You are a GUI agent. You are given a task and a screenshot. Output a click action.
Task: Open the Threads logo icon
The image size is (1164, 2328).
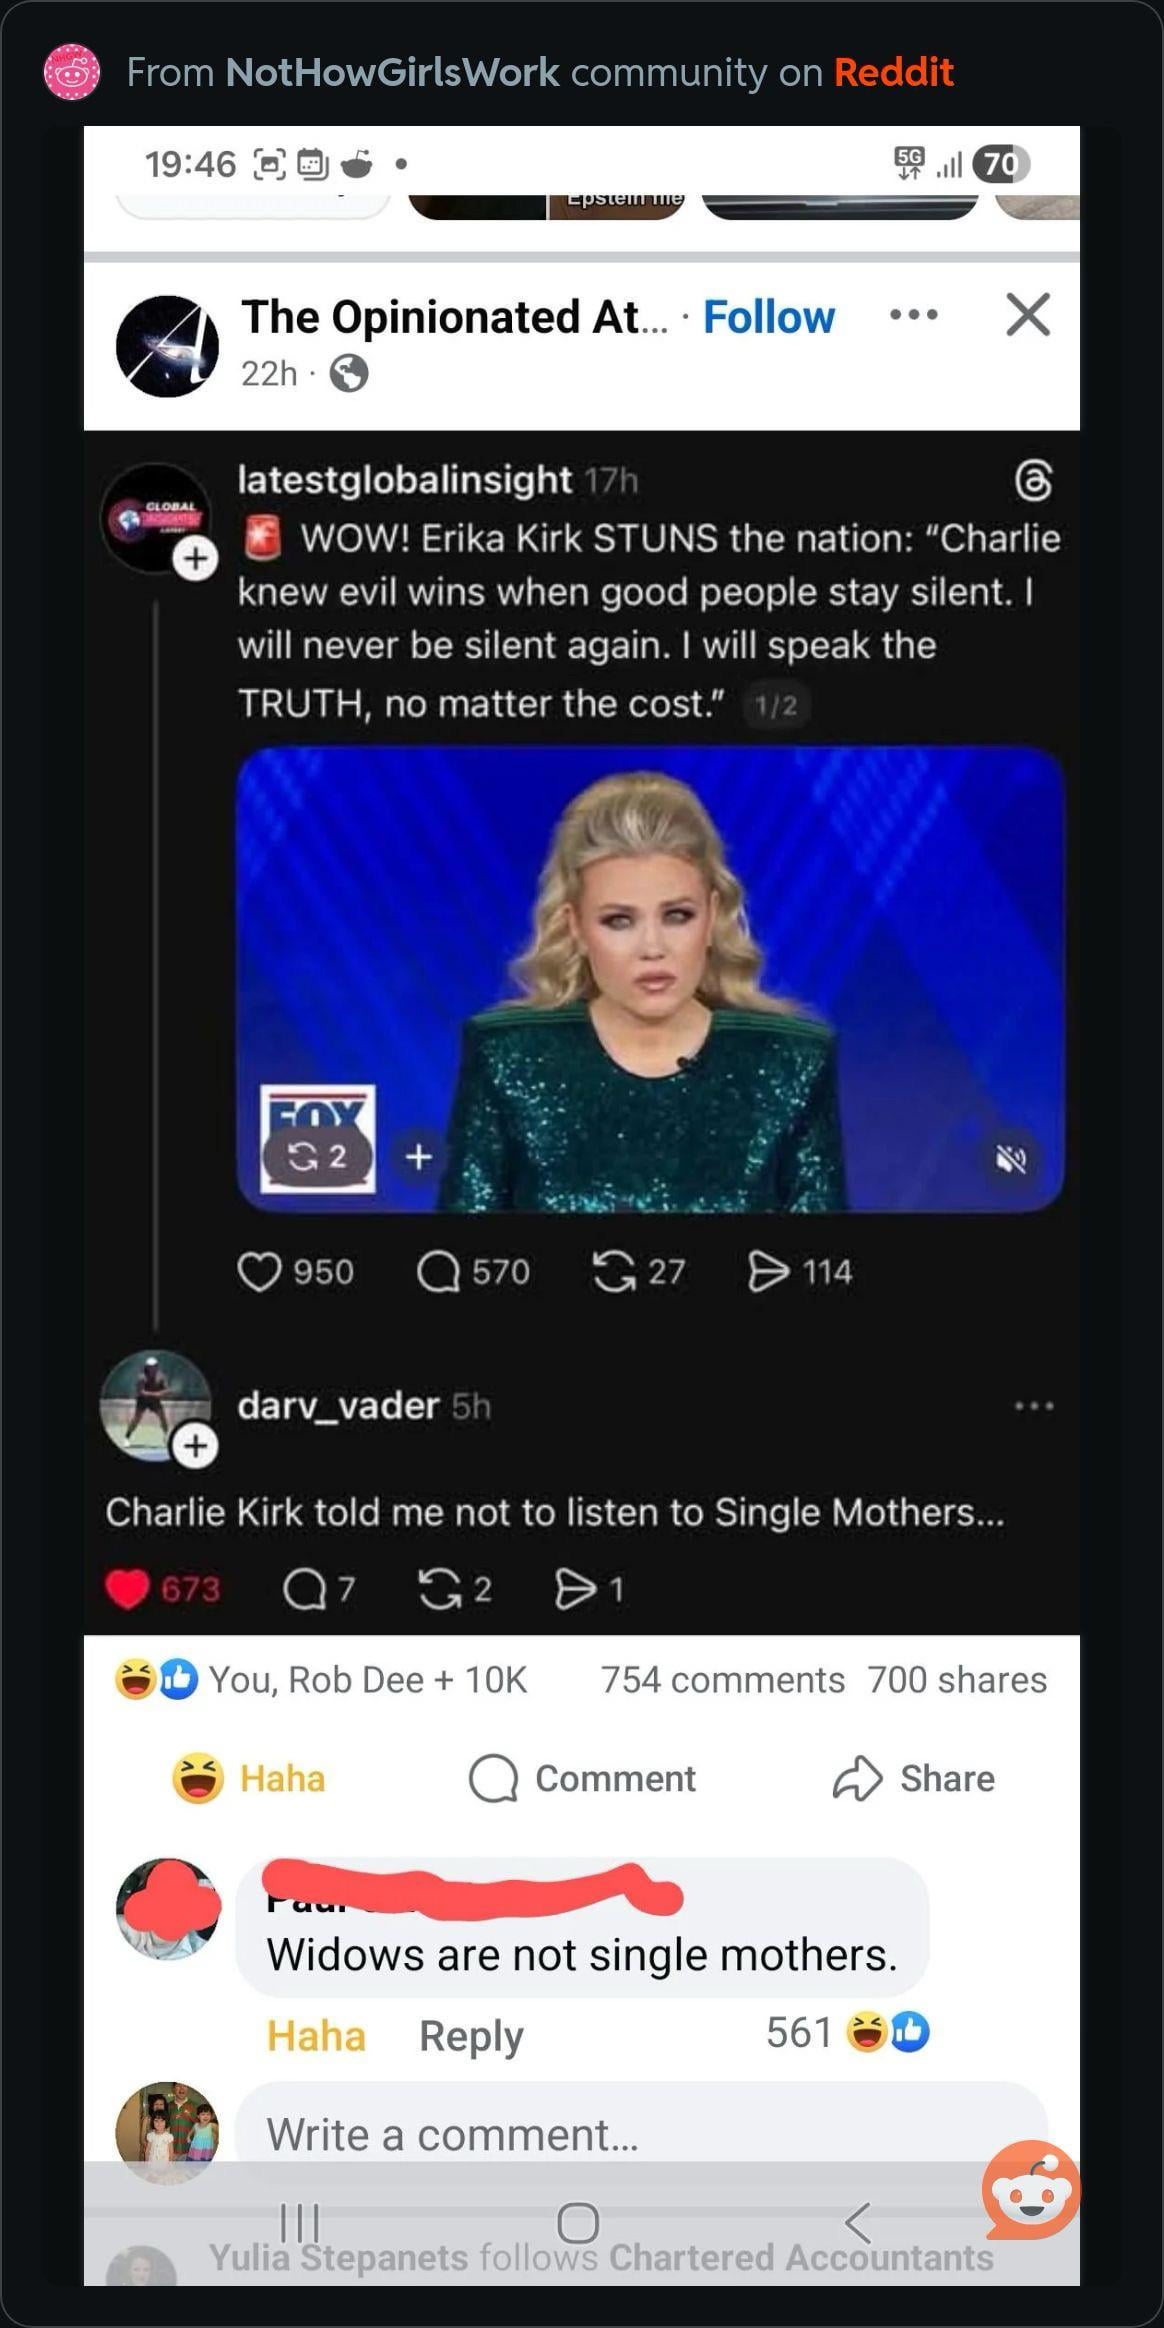1033,481
